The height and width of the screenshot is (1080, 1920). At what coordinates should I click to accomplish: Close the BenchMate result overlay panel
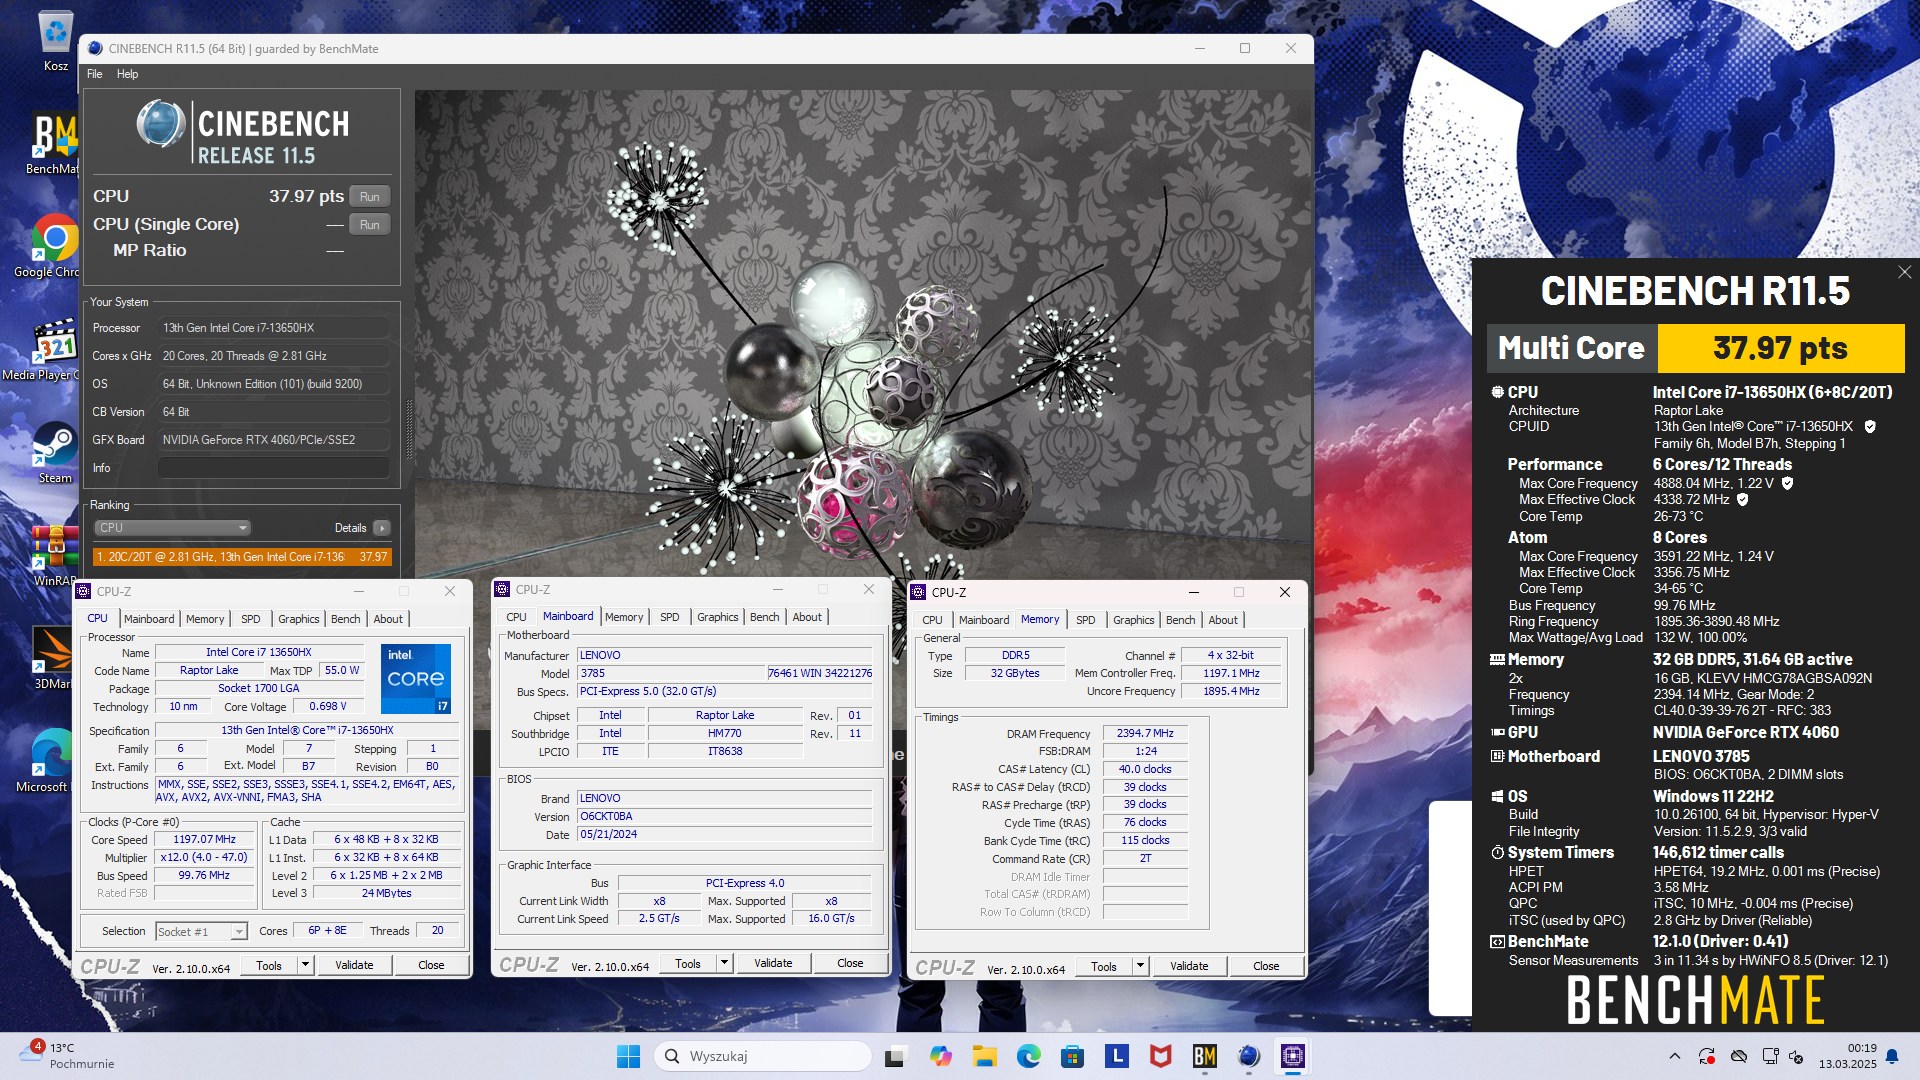[x=1904, y=272]
